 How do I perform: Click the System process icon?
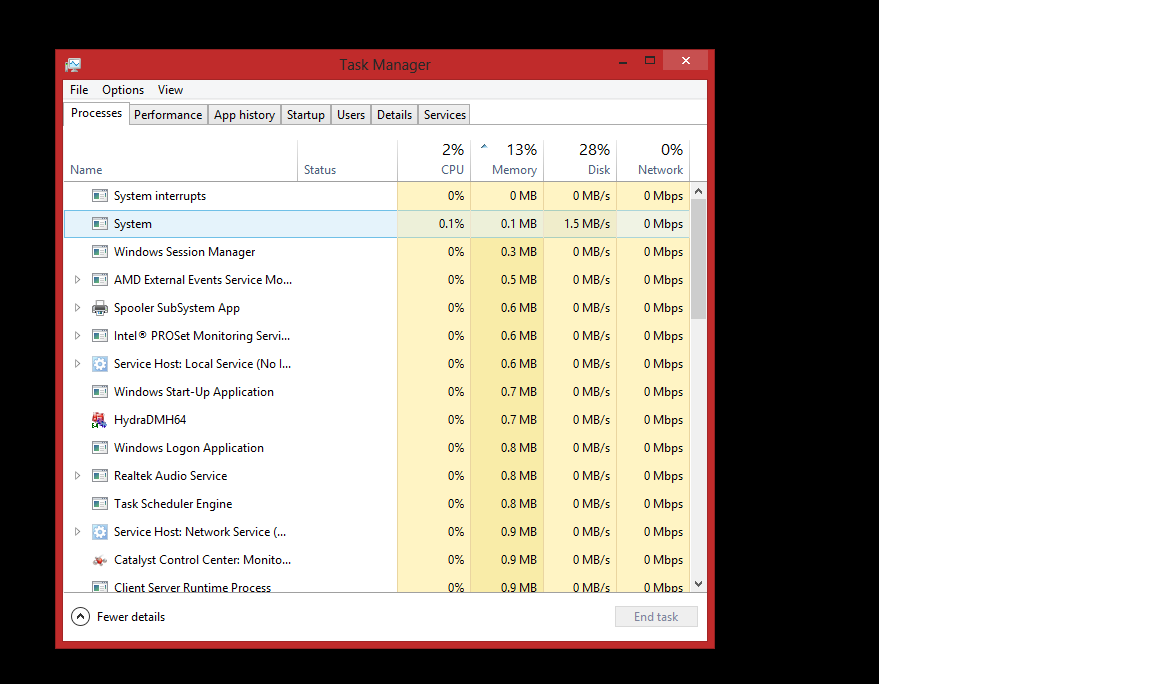[100, 223]
